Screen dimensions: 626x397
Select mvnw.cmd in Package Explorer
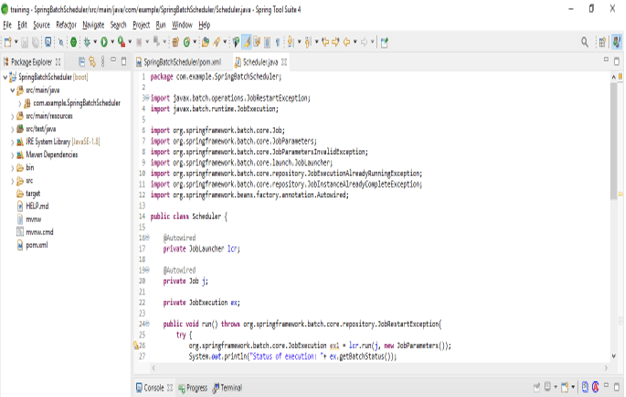point(35,232)
